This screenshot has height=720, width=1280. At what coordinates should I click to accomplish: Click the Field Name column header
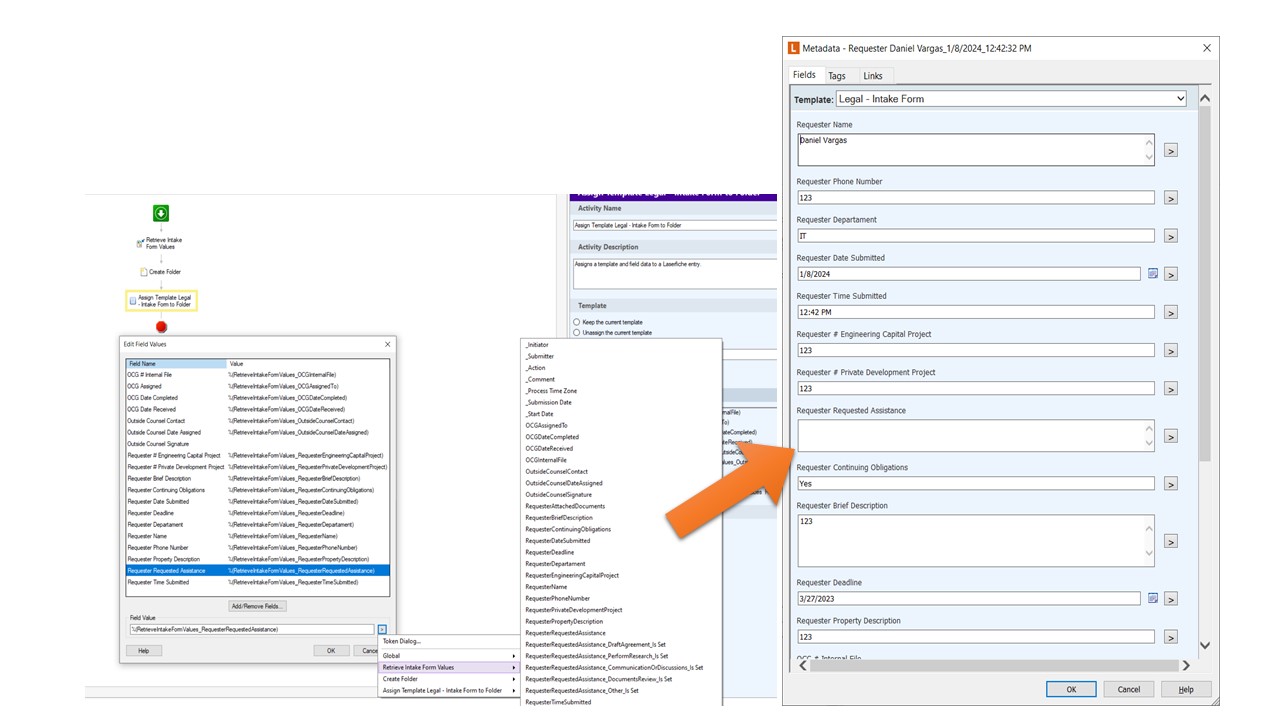point(176,364)
